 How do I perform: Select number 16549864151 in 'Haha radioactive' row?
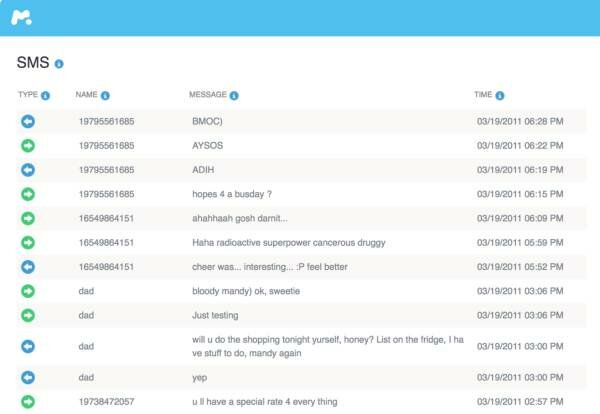point(106,243)
